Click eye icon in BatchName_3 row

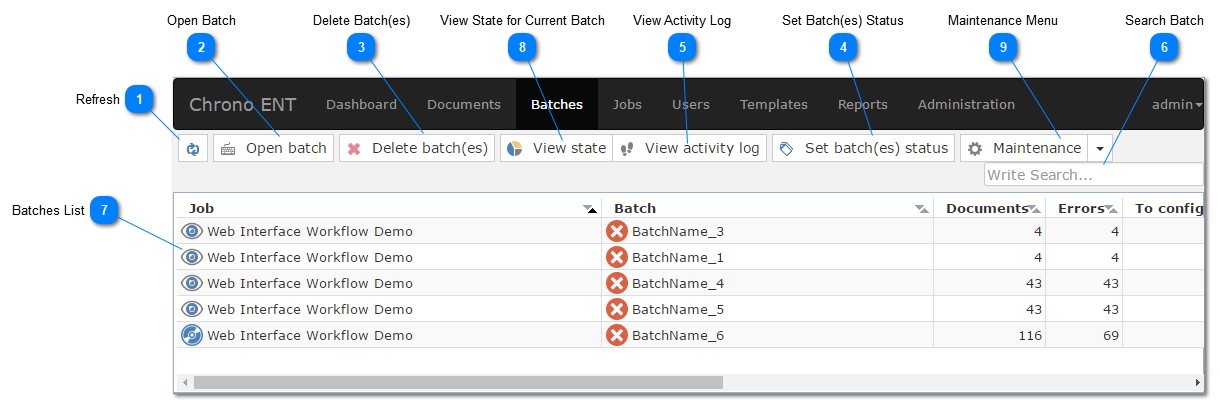pyautogui.click(x=192, y=231)
